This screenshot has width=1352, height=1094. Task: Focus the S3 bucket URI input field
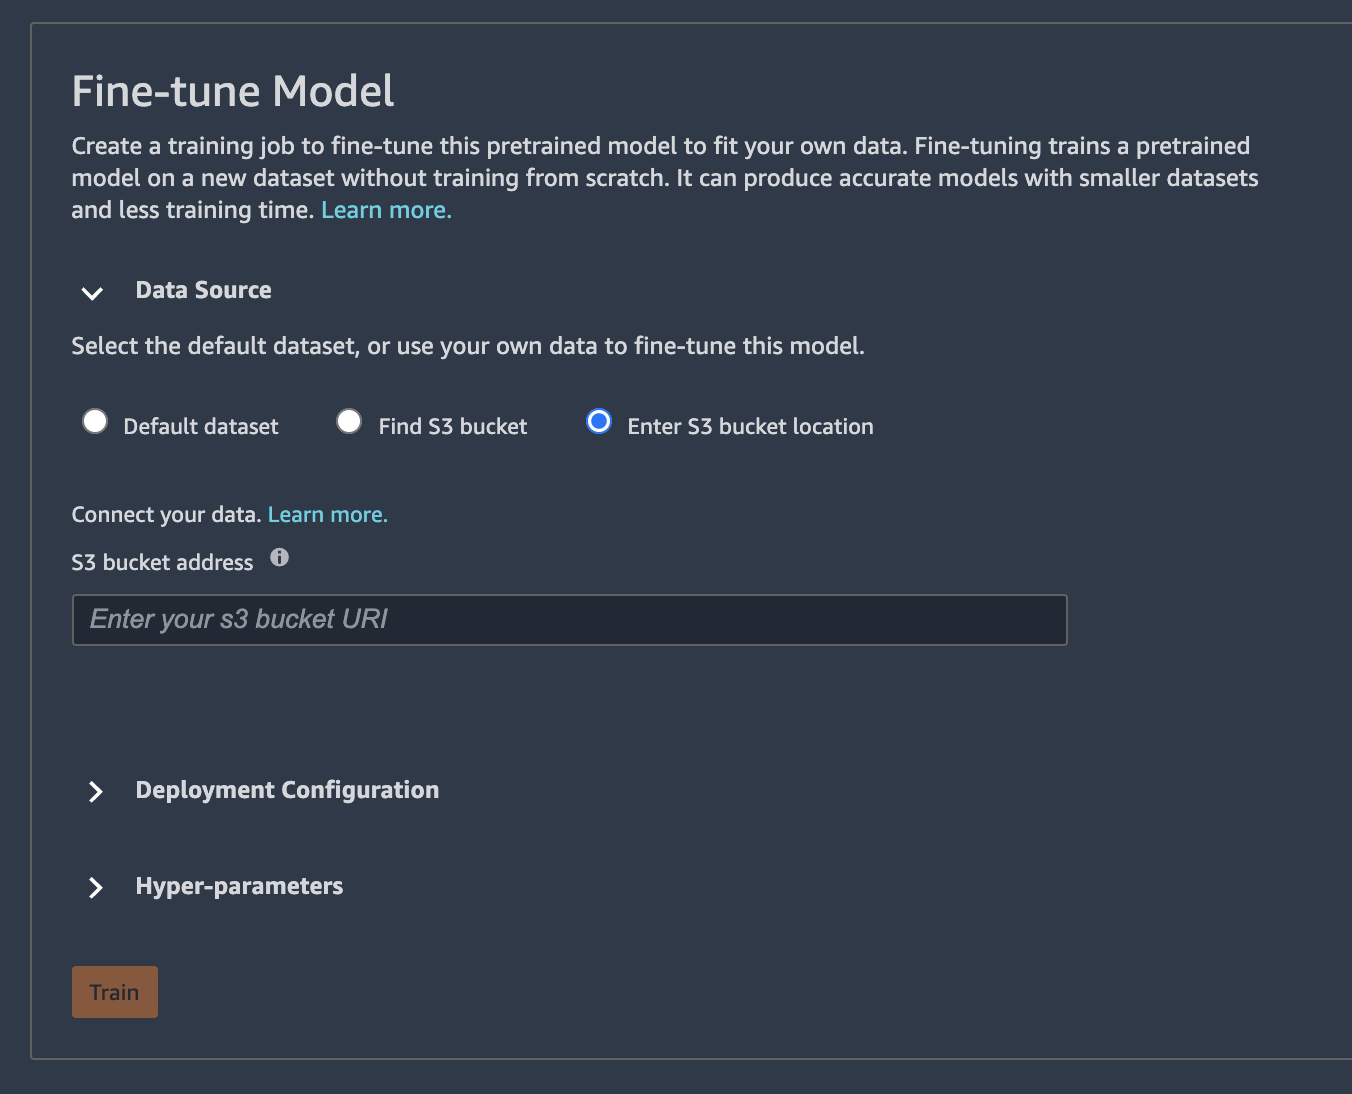[x=569, y=620]
